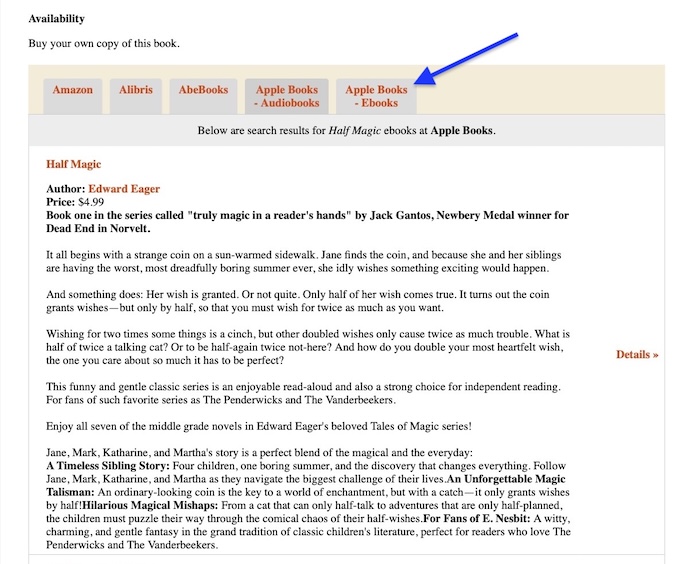Open the Details » link
Screen dimensions: 690x564
coord(637,355)
